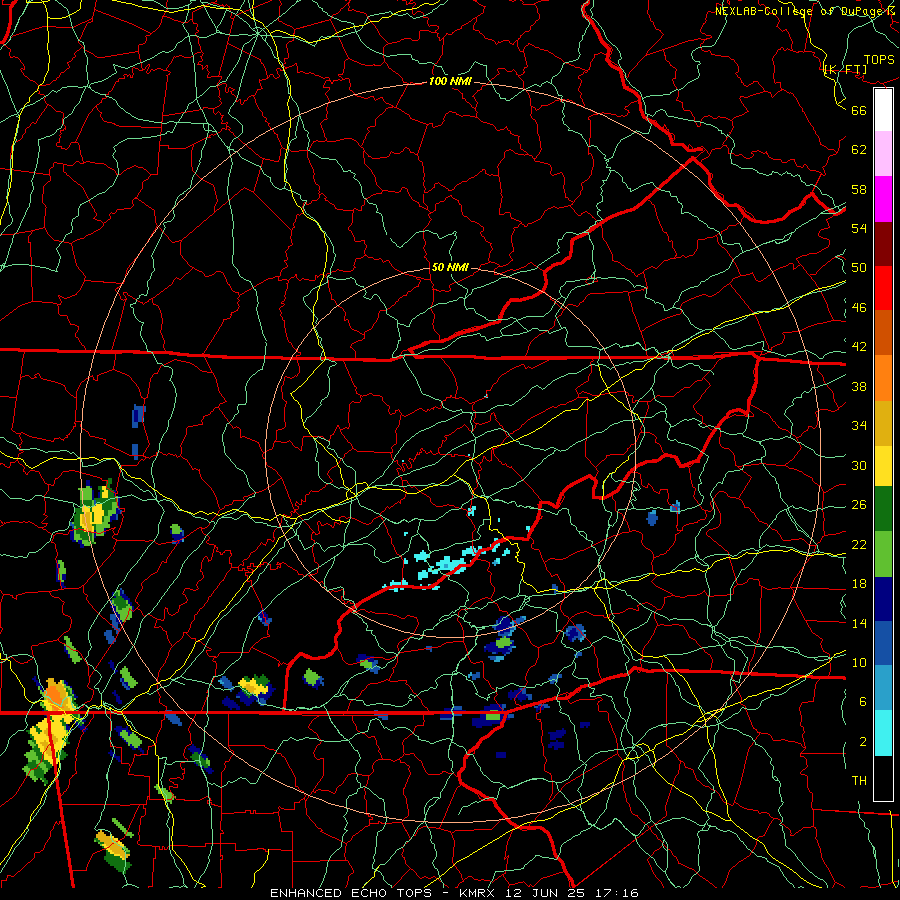Select the light blue 14 kft swatch
Viewport: 900px width, 900px height.
pyautogui.click(x=883, y=688)
